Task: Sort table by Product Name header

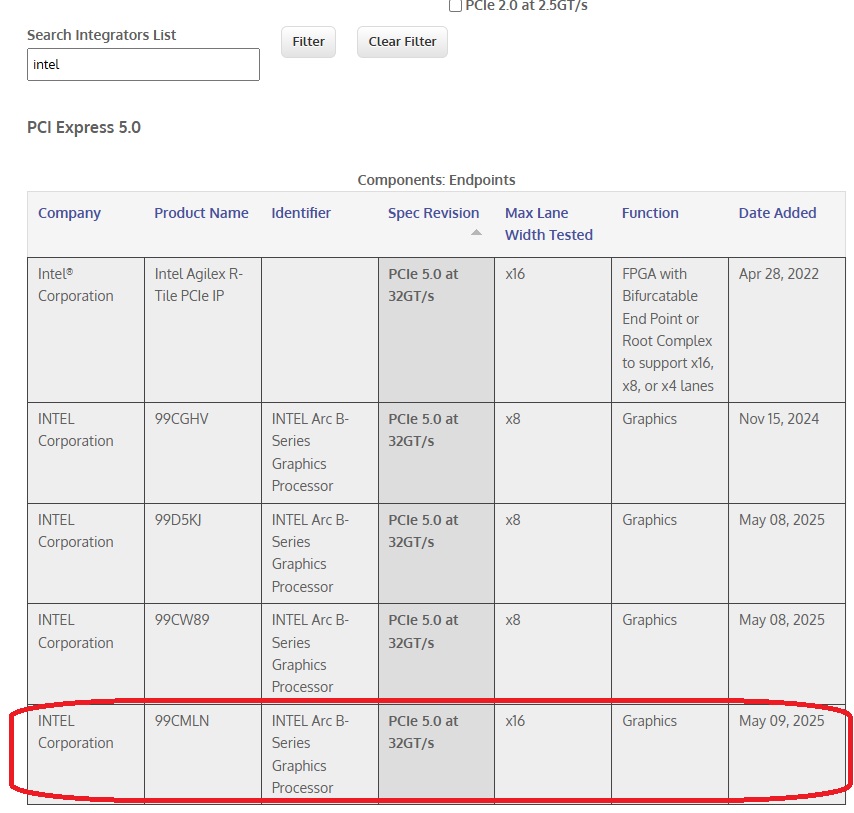Action: 201,213
